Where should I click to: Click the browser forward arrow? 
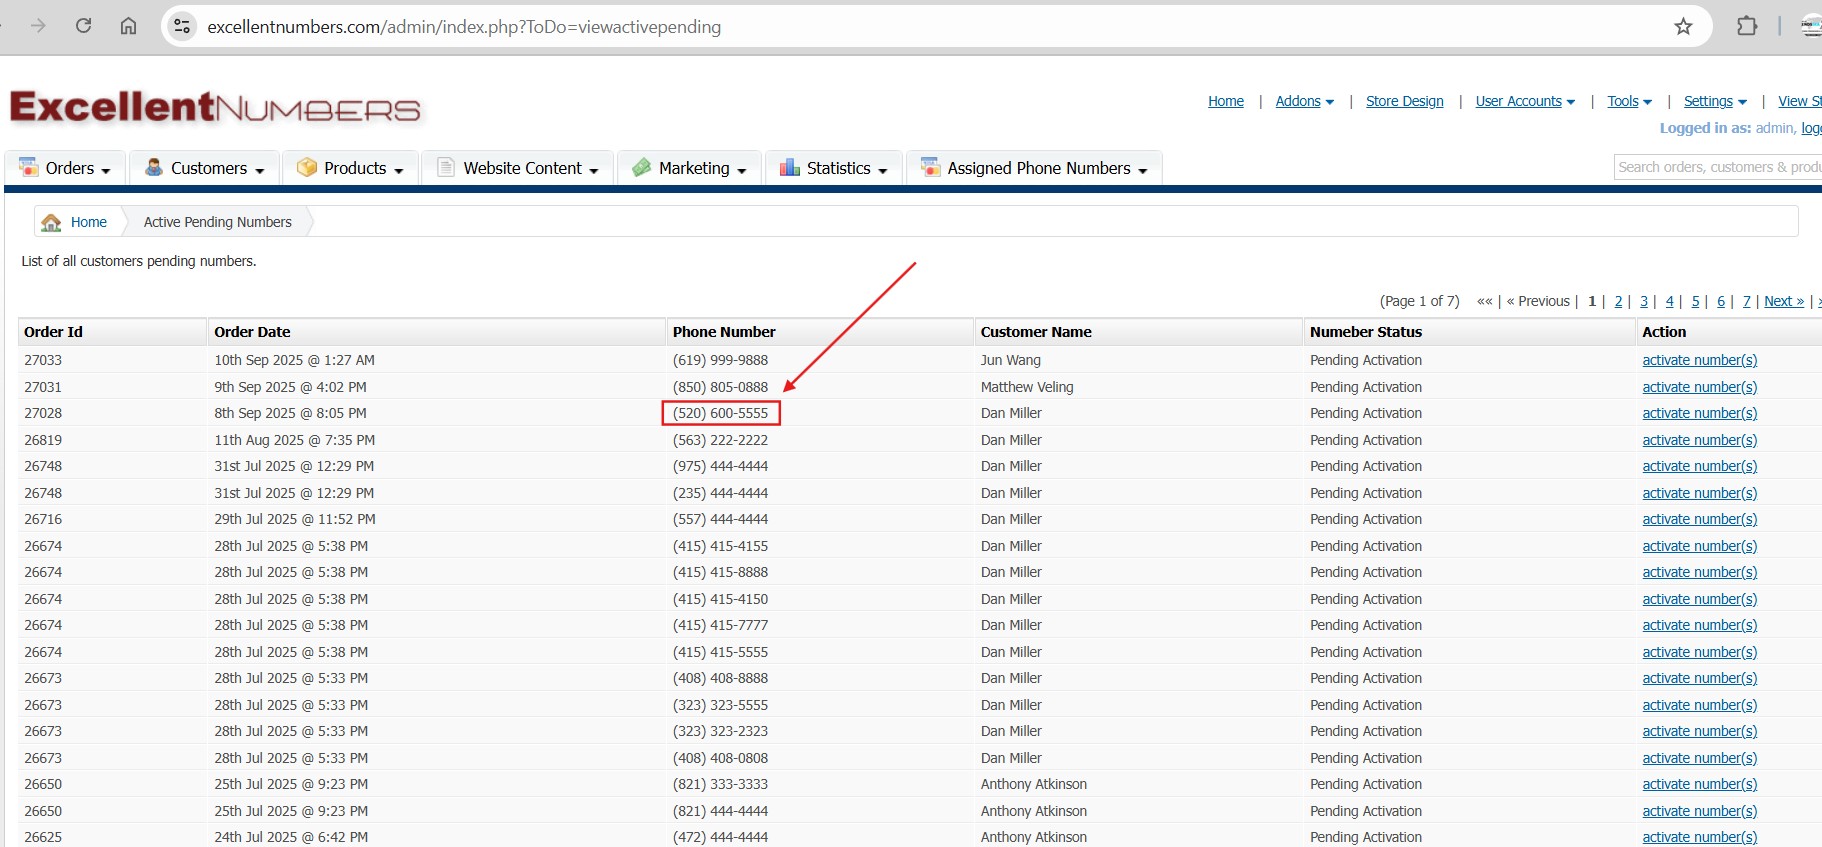tap(39, 26)
